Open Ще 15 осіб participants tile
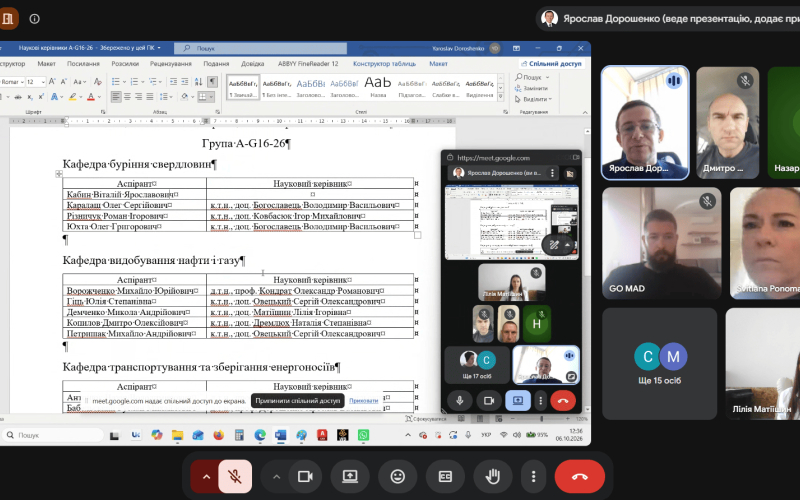The image size is (800, 500). (659, 364)
